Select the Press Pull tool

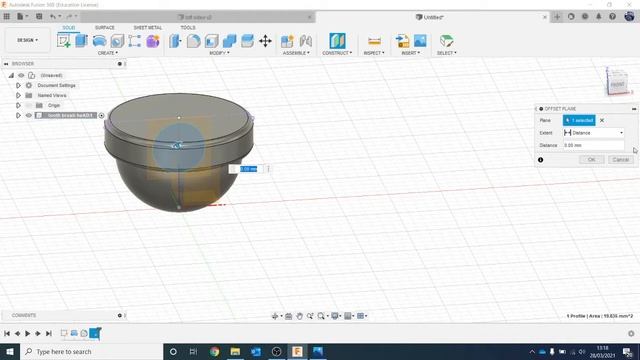[x=176, y=41]
